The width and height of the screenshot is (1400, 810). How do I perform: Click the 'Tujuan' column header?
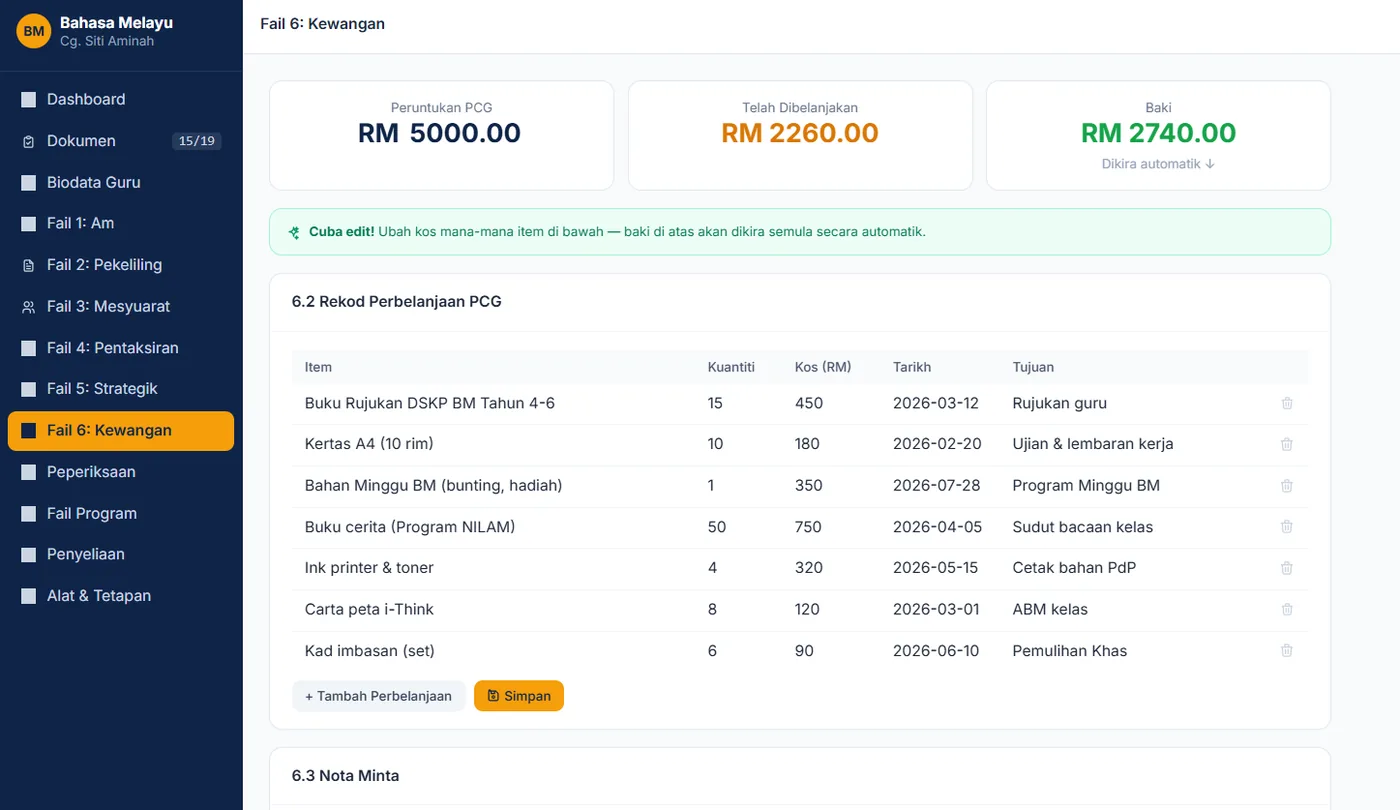1033,367
